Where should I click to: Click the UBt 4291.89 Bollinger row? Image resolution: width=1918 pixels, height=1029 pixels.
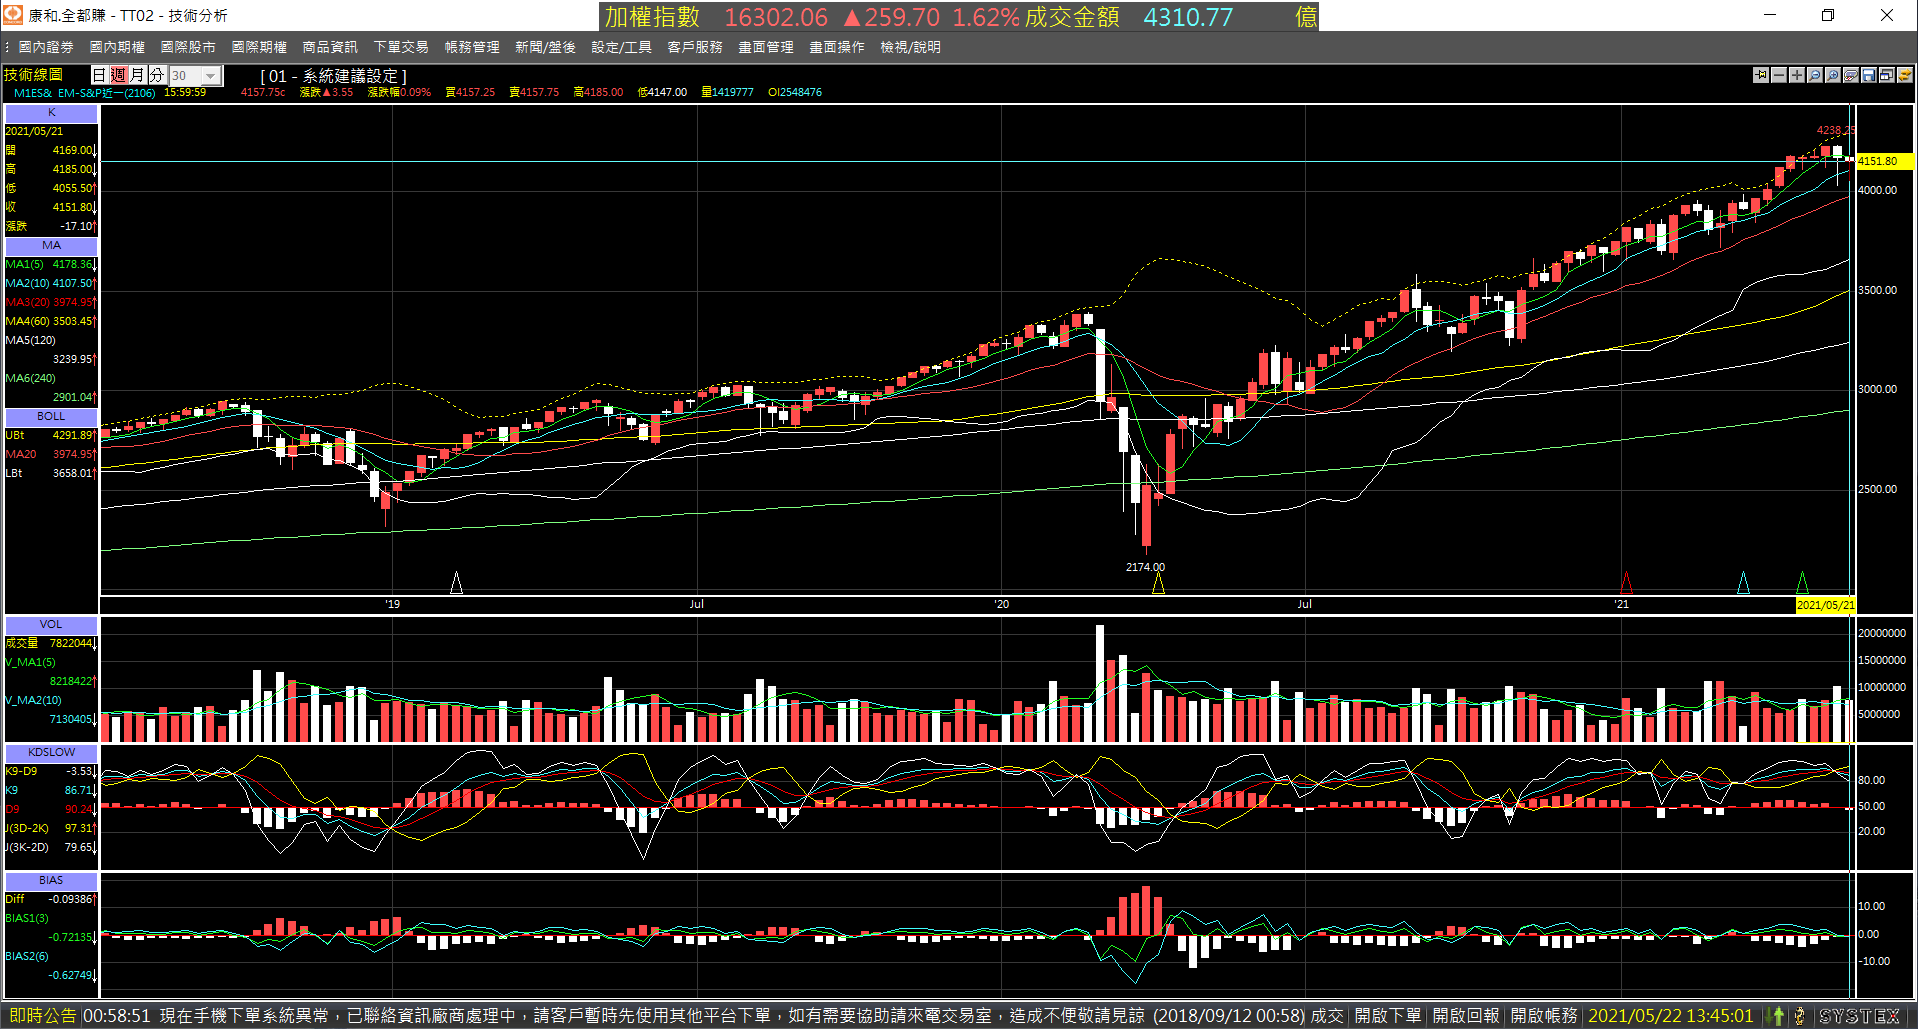click(x=51, y=435)
